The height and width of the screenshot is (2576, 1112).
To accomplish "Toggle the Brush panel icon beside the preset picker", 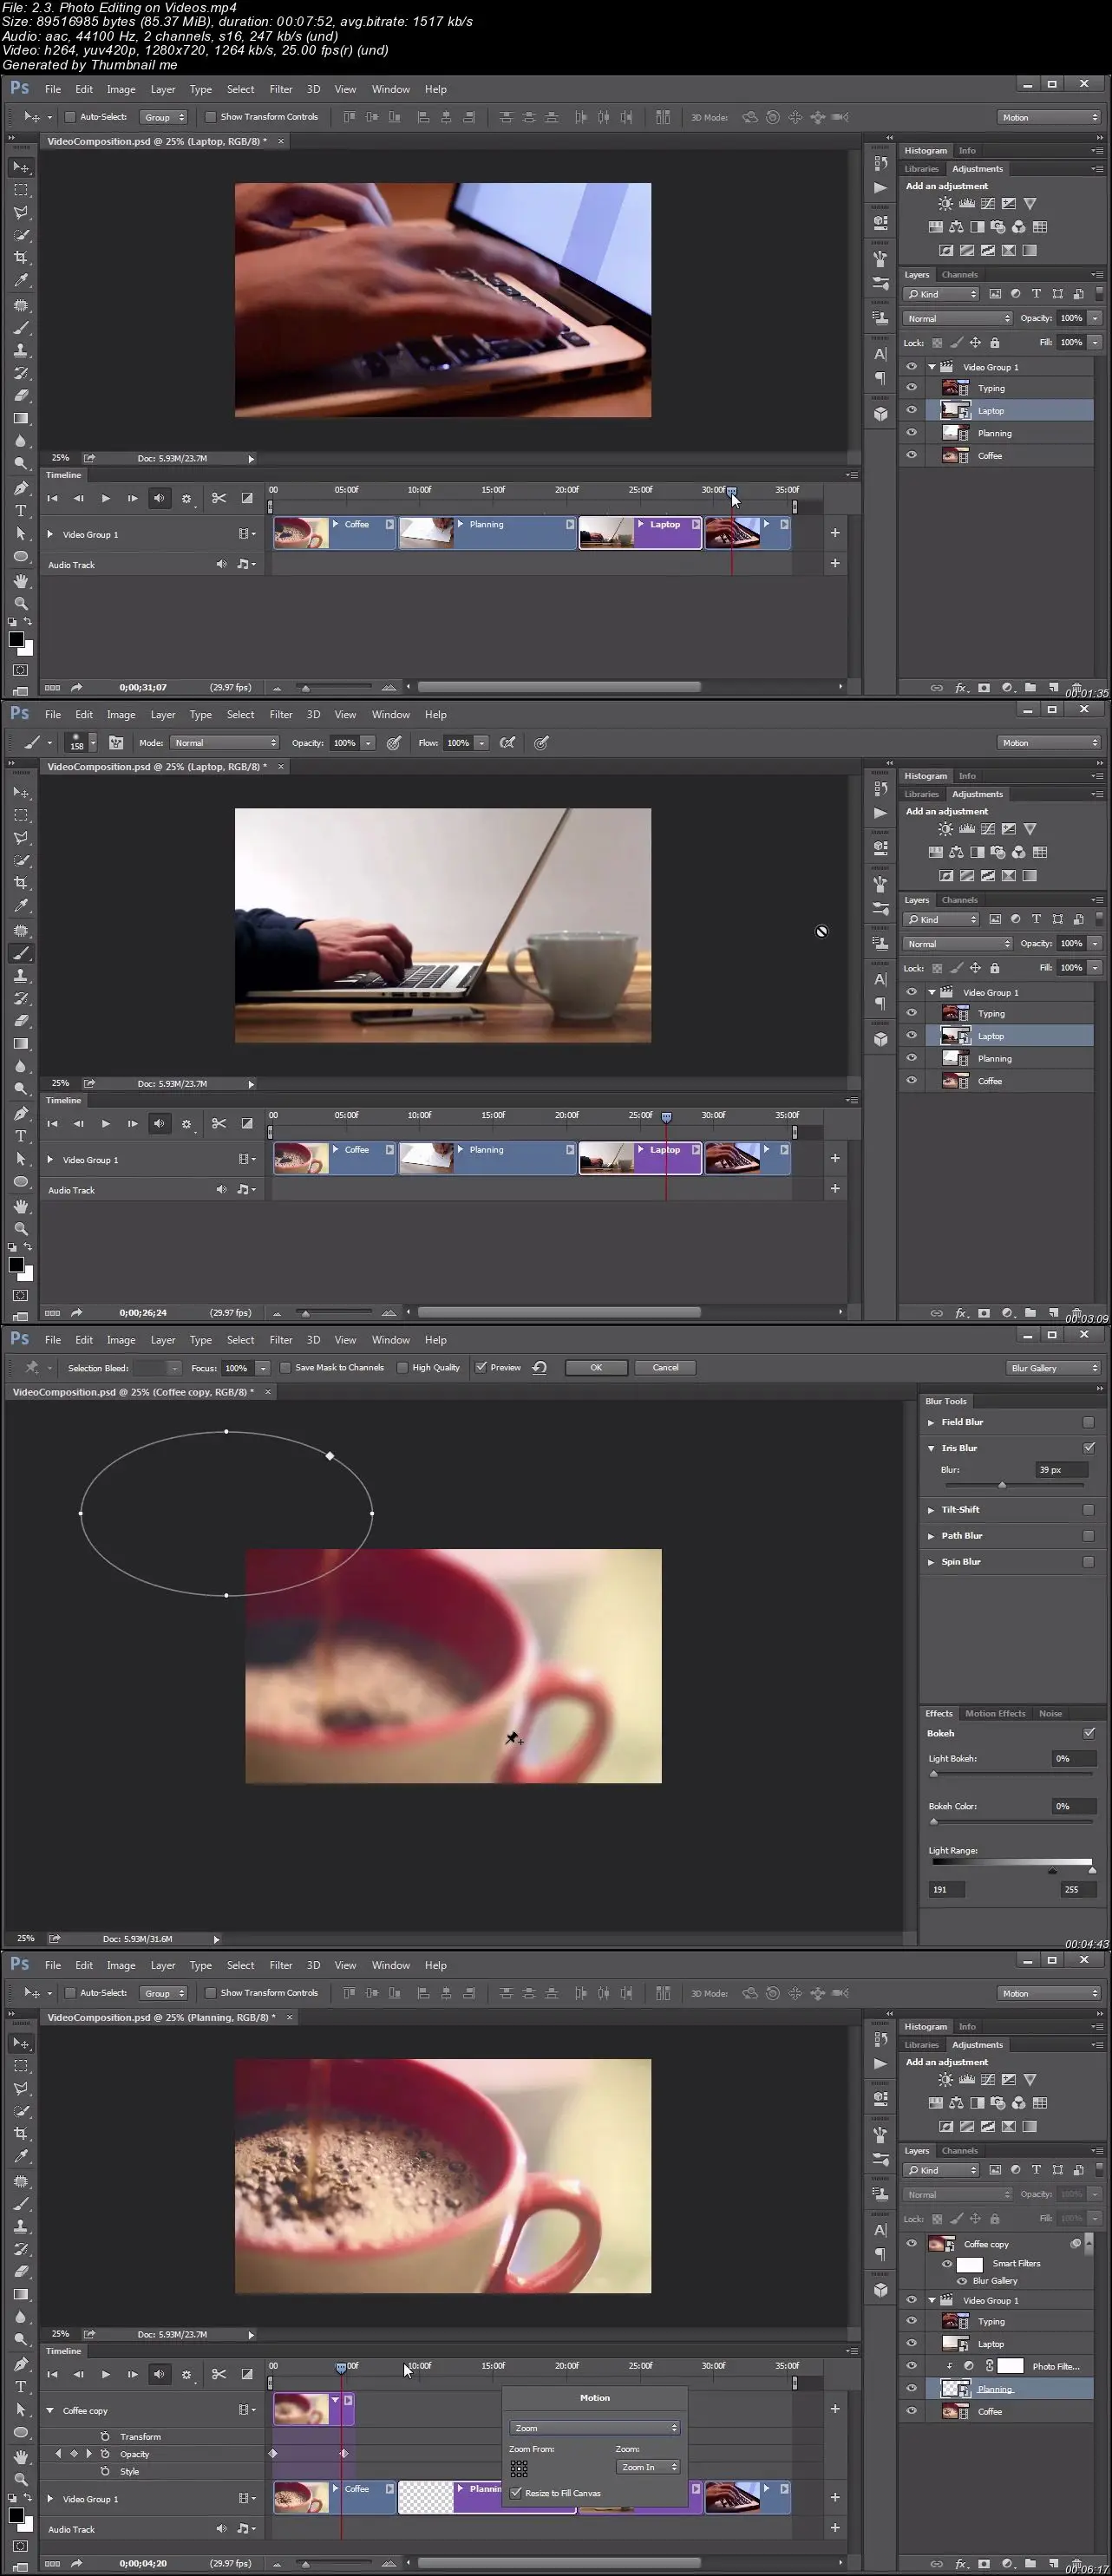I will (x=116, y=743).
